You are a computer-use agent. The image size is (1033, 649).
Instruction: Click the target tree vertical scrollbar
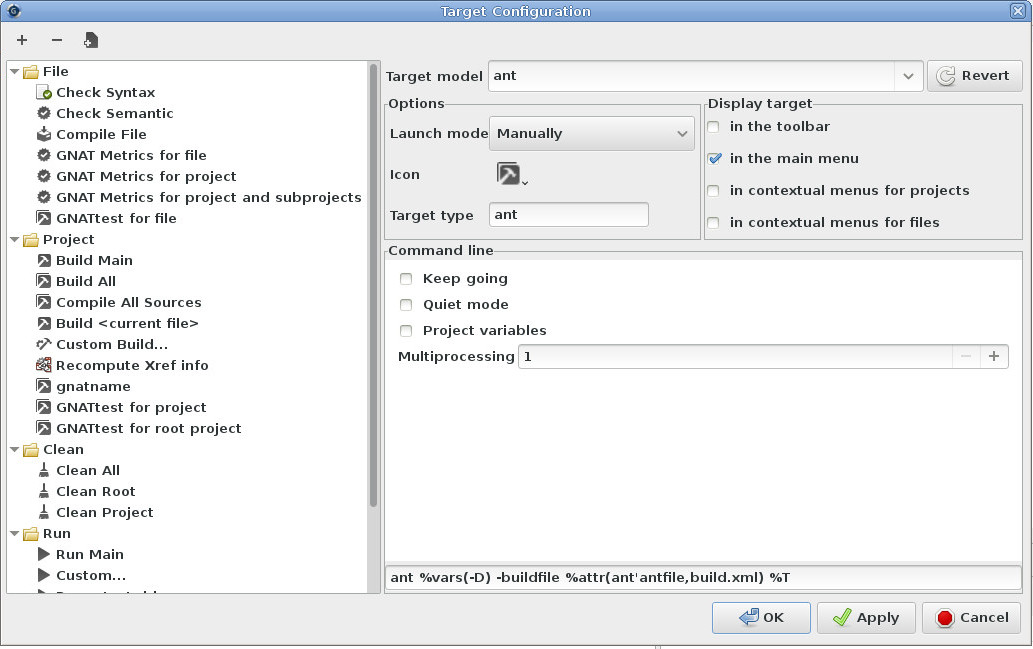[x=374, y=285]
